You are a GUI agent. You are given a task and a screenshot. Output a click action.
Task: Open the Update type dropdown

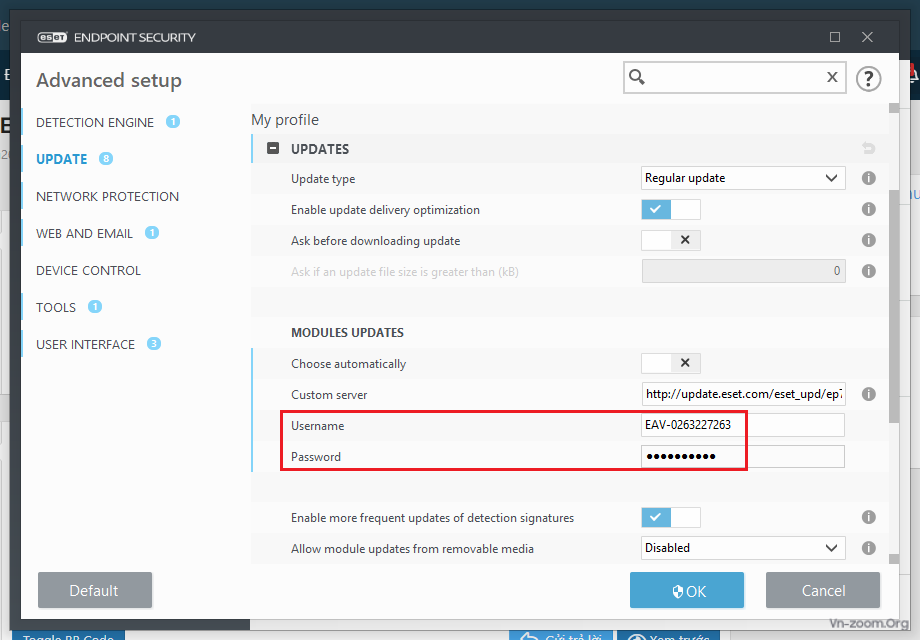[743, 178]
